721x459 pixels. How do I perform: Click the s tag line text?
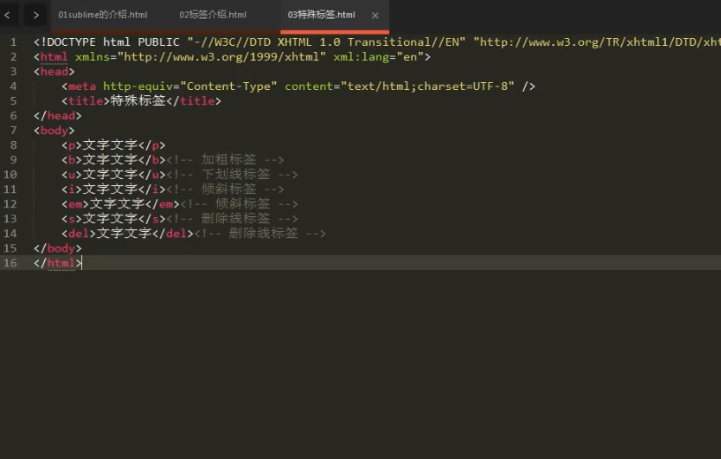click(x=114, y=219)
